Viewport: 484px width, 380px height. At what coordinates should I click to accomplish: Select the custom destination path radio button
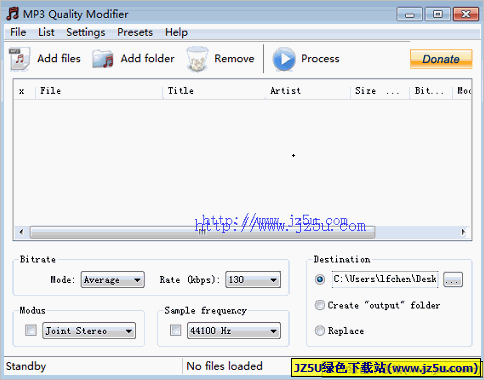[x=320, y=279]
